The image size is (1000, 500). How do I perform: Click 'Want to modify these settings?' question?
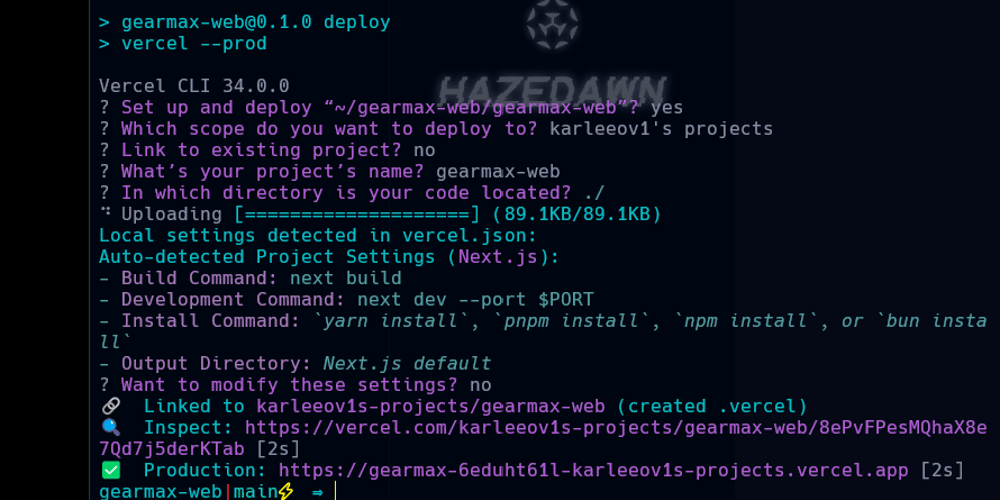(x=290, y=385)
